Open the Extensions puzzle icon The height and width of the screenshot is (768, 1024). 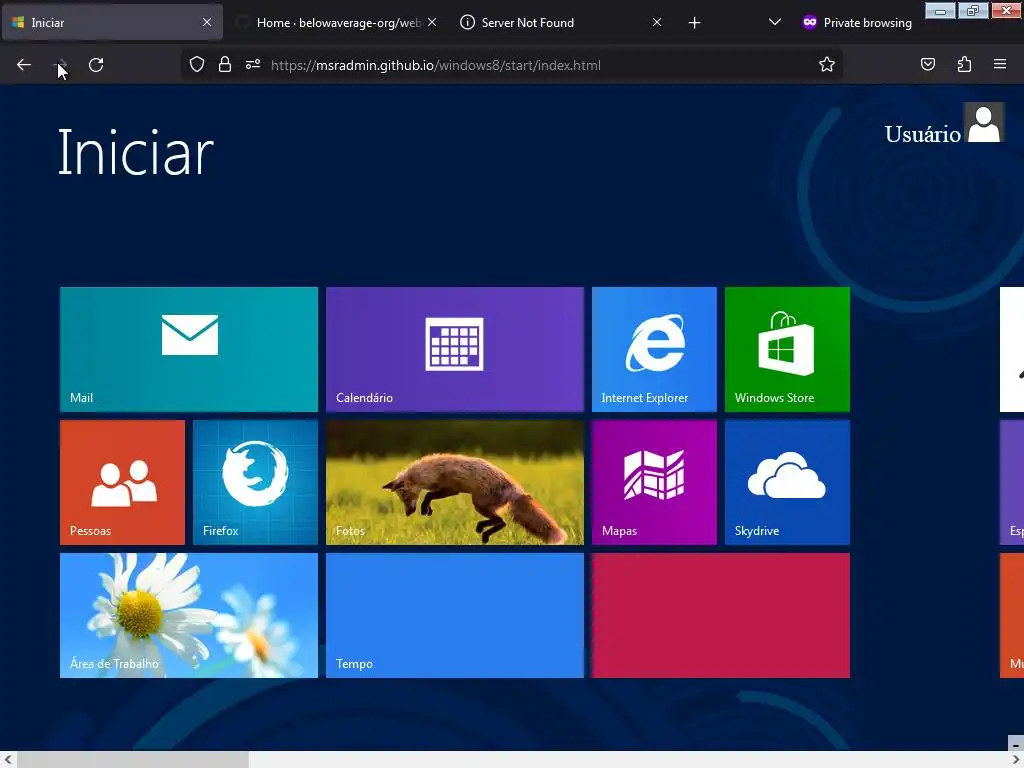tap(964, 65)
